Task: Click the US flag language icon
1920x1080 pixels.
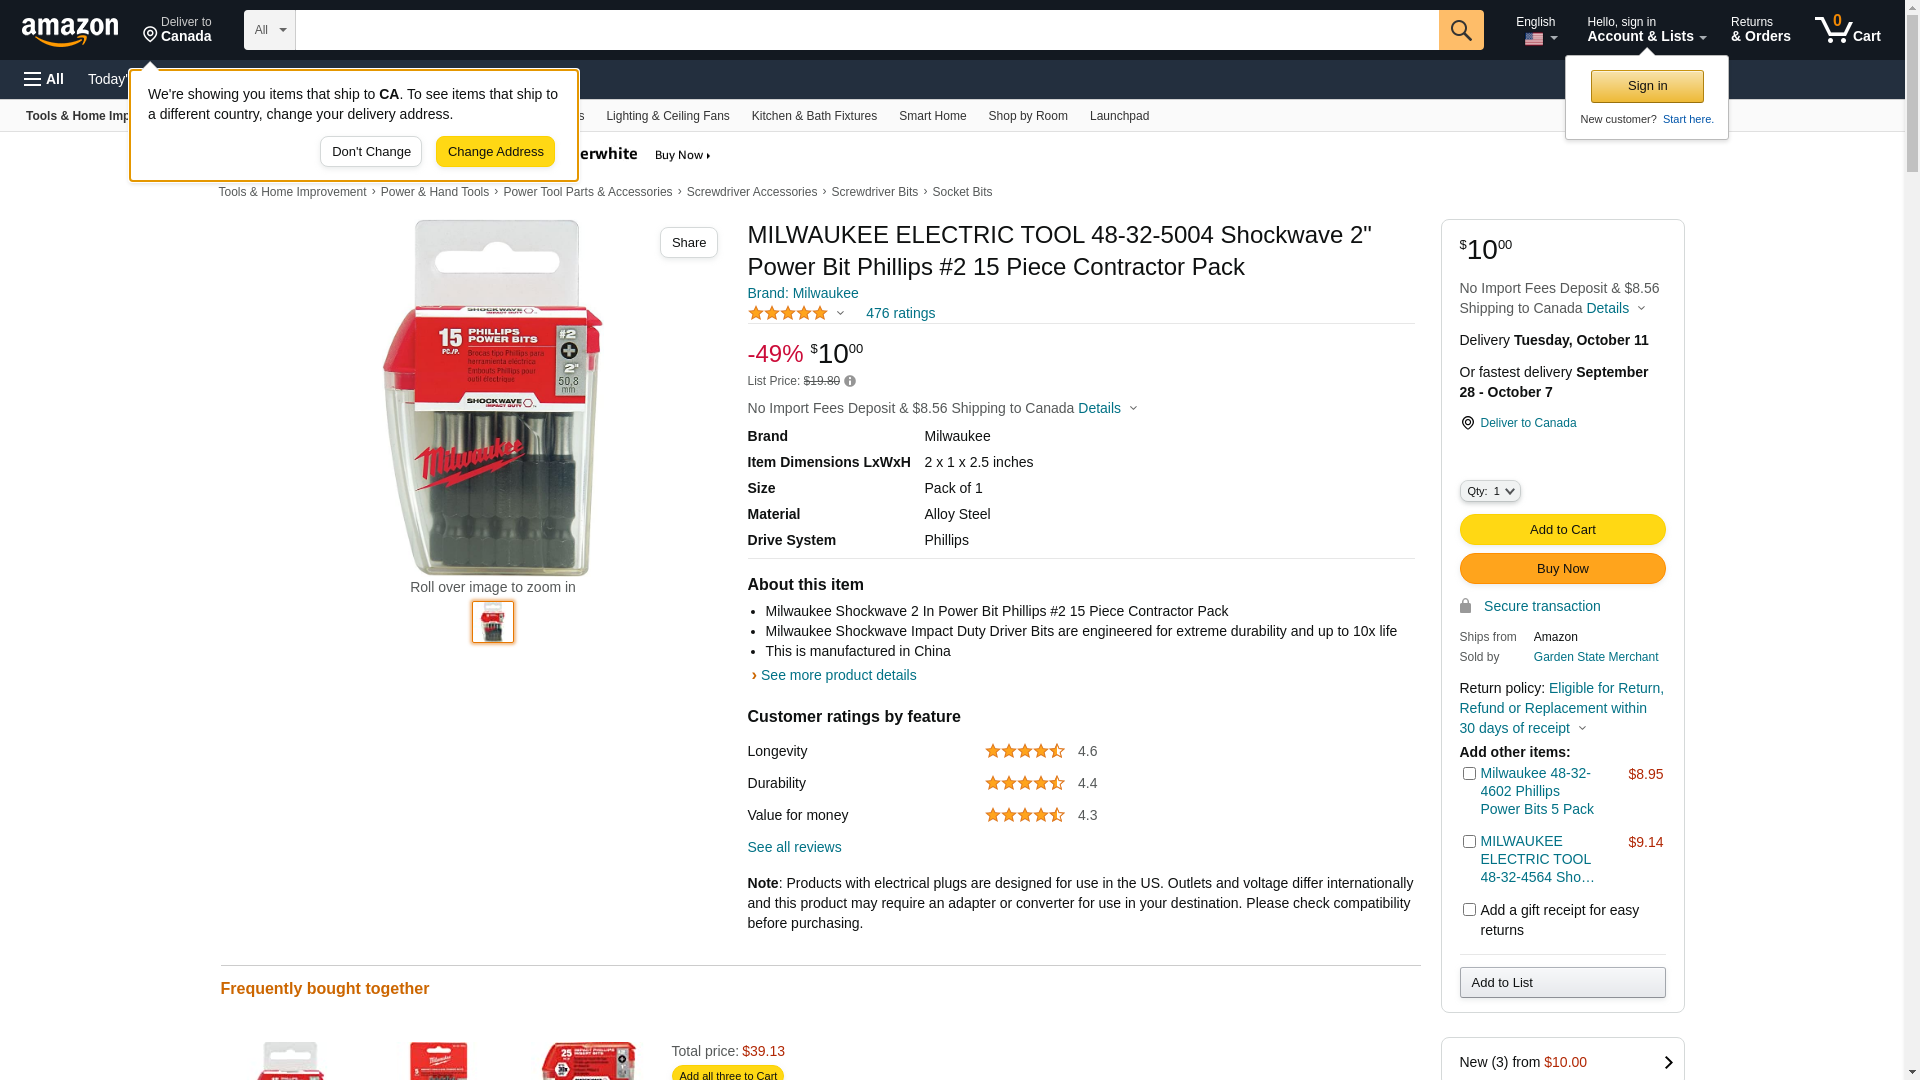Action: pos(1534,39)
